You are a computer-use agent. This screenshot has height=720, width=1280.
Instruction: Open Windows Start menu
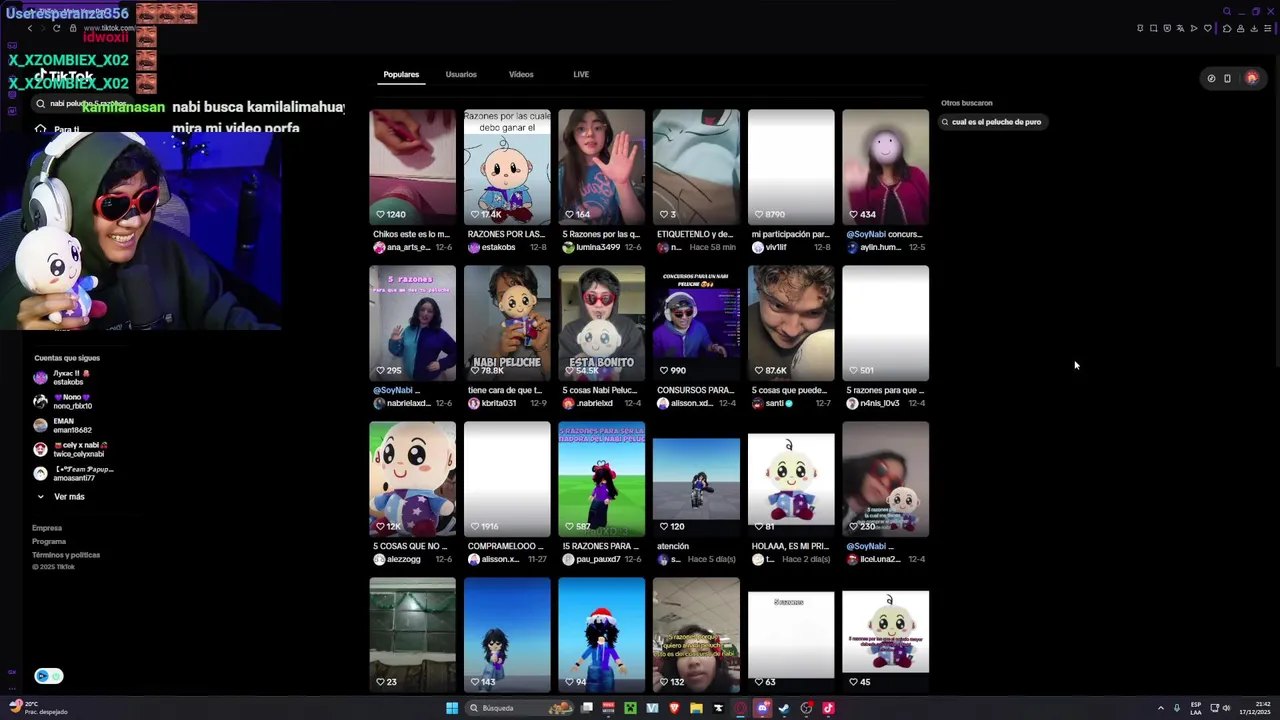point(452,708)
